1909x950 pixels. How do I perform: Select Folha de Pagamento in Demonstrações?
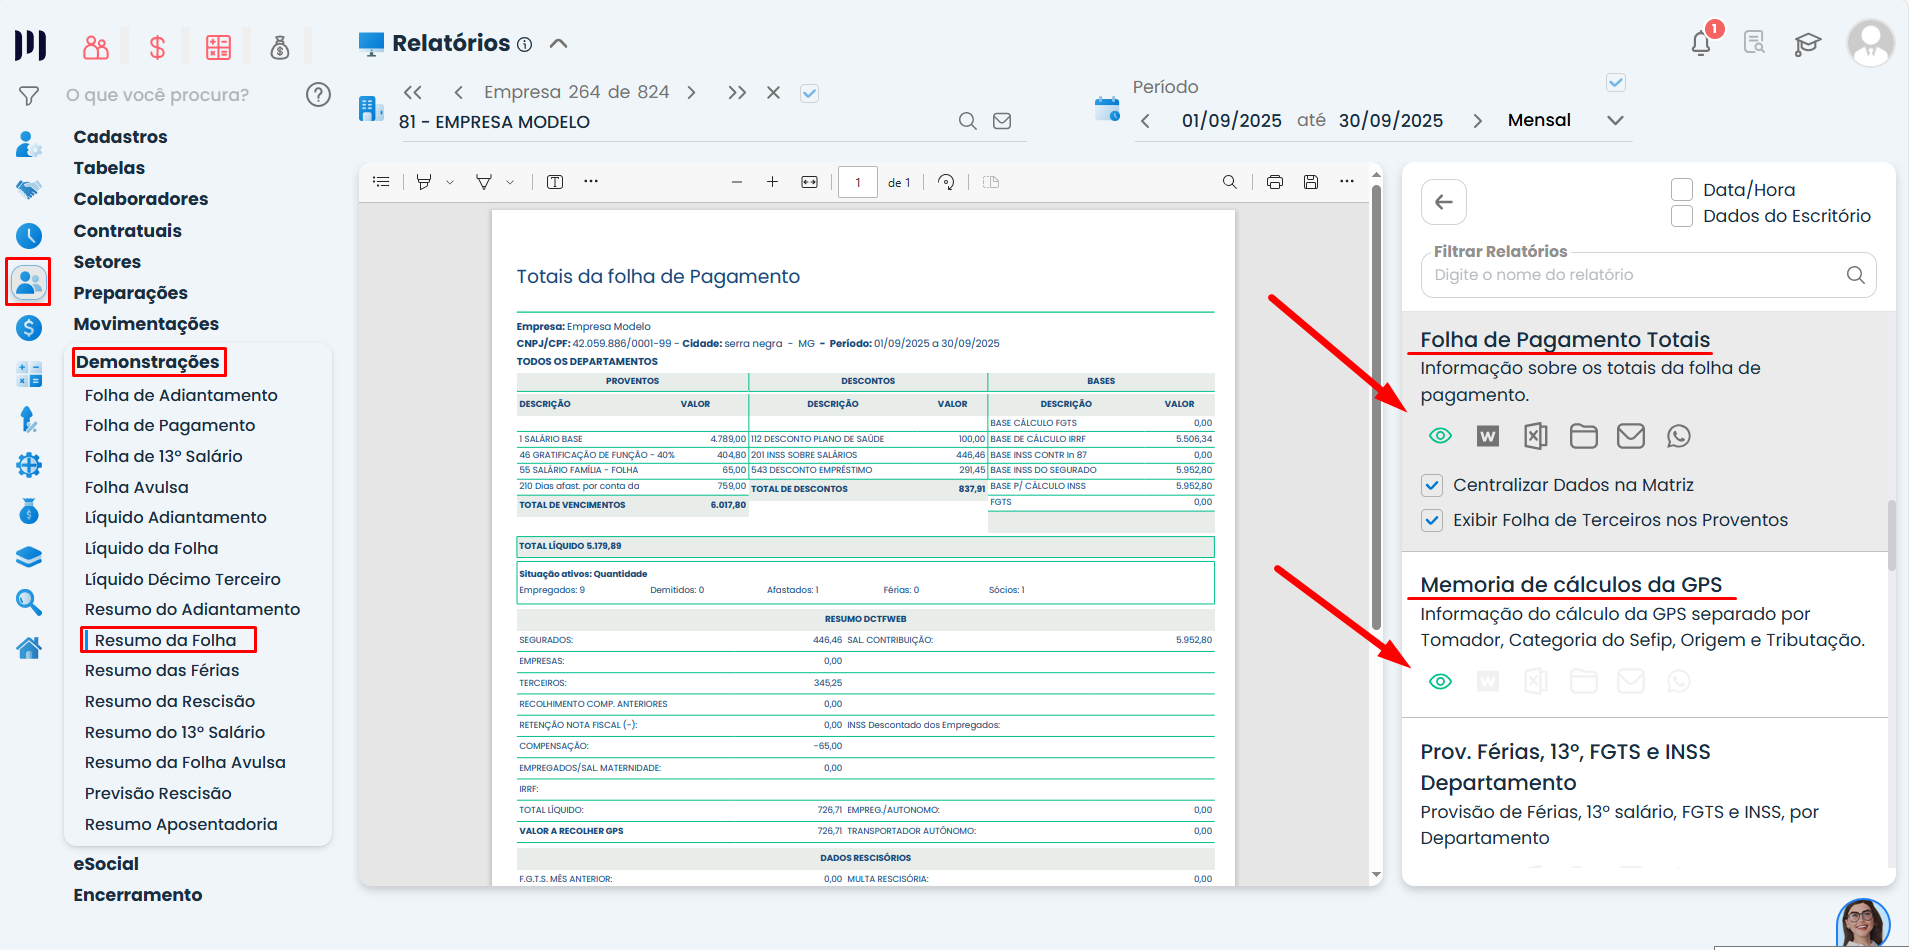[170, 426]
